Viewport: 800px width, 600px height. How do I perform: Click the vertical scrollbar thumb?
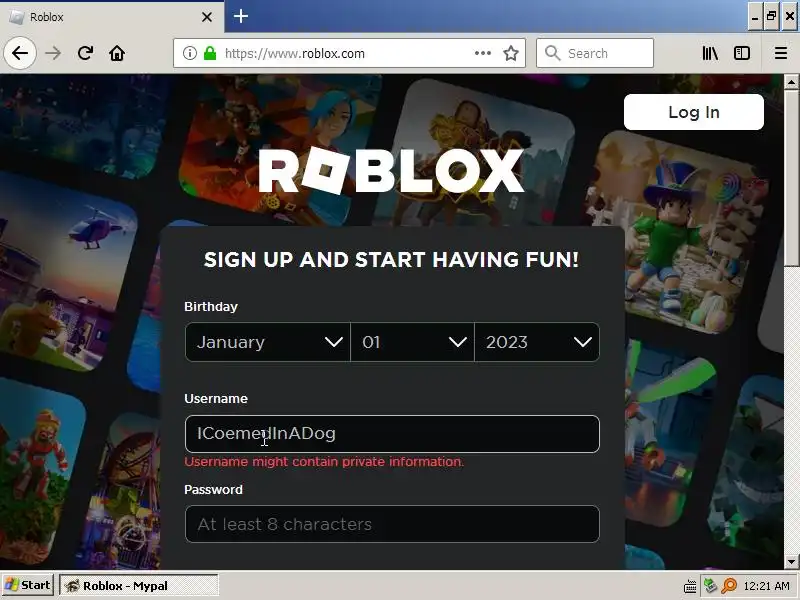791,177
